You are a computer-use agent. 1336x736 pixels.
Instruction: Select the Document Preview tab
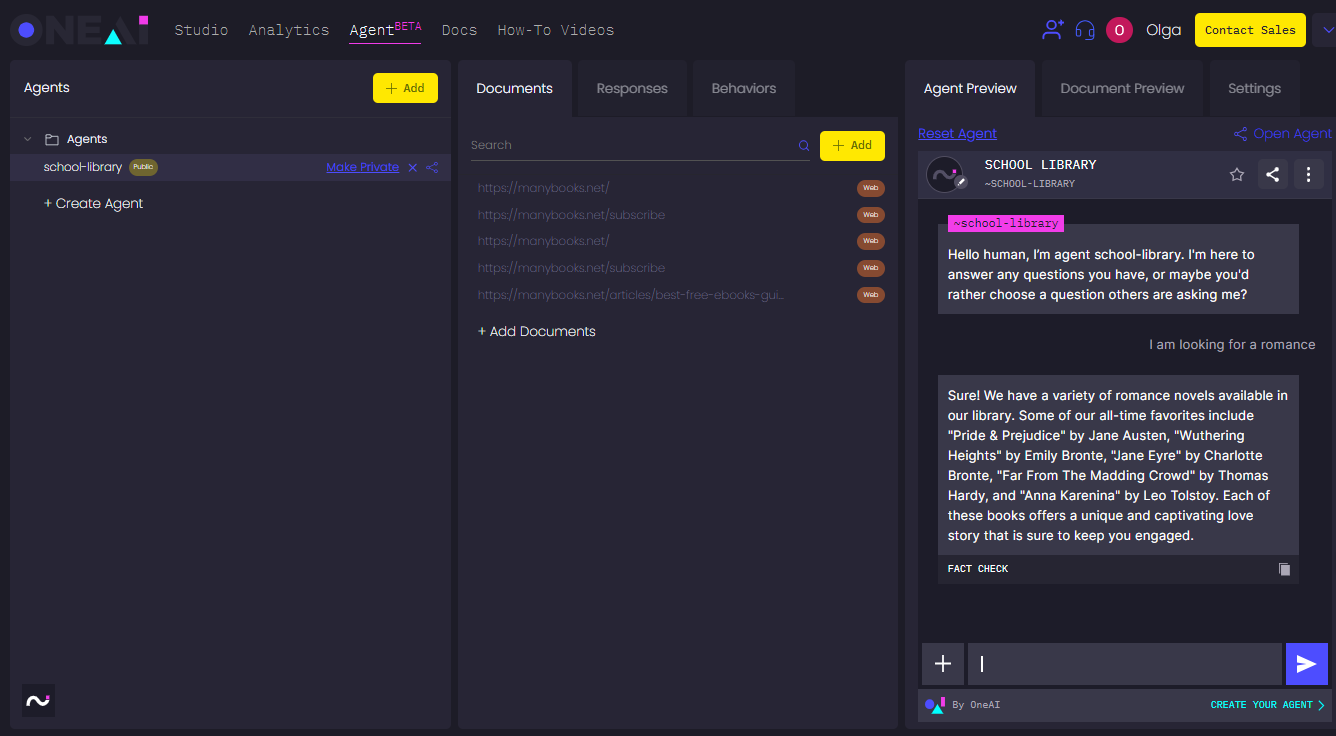[1122, 88]
